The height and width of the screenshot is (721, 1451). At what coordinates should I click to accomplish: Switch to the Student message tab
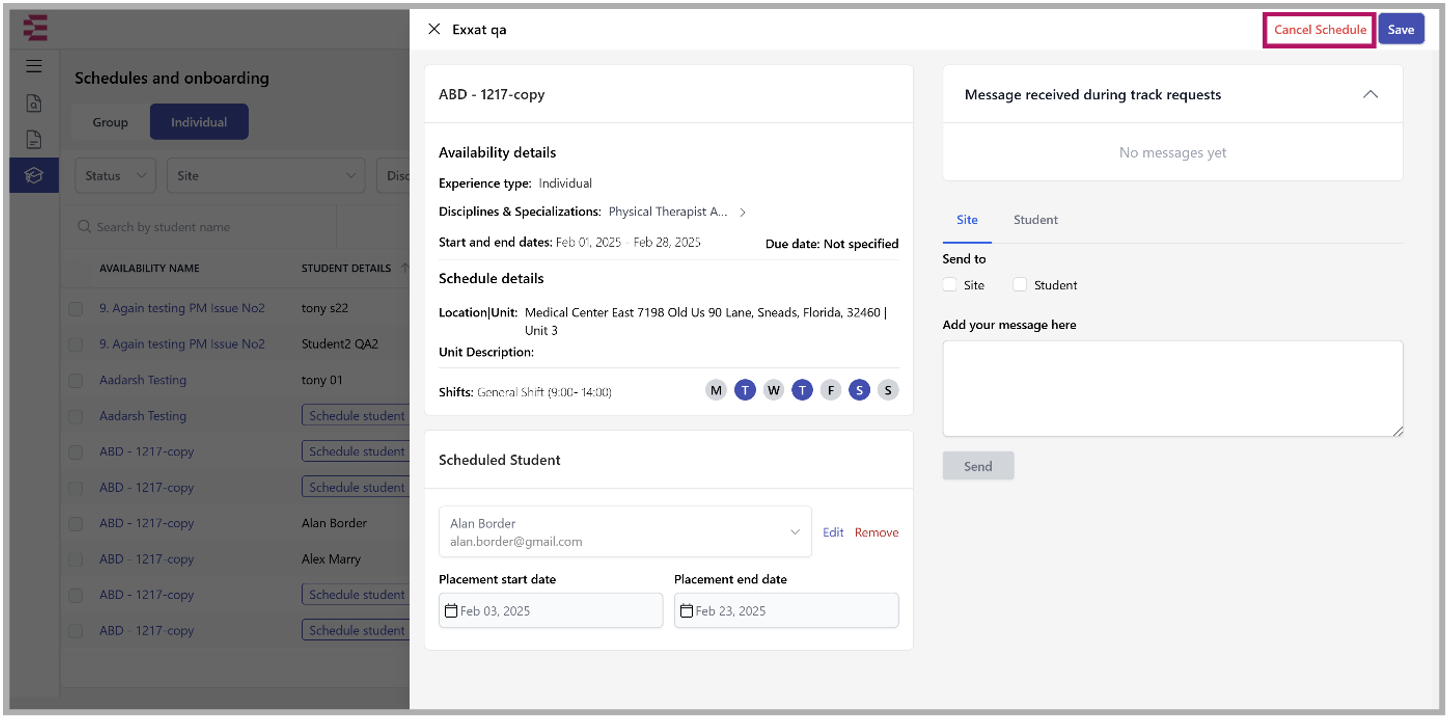click(x=1035, y=220)
